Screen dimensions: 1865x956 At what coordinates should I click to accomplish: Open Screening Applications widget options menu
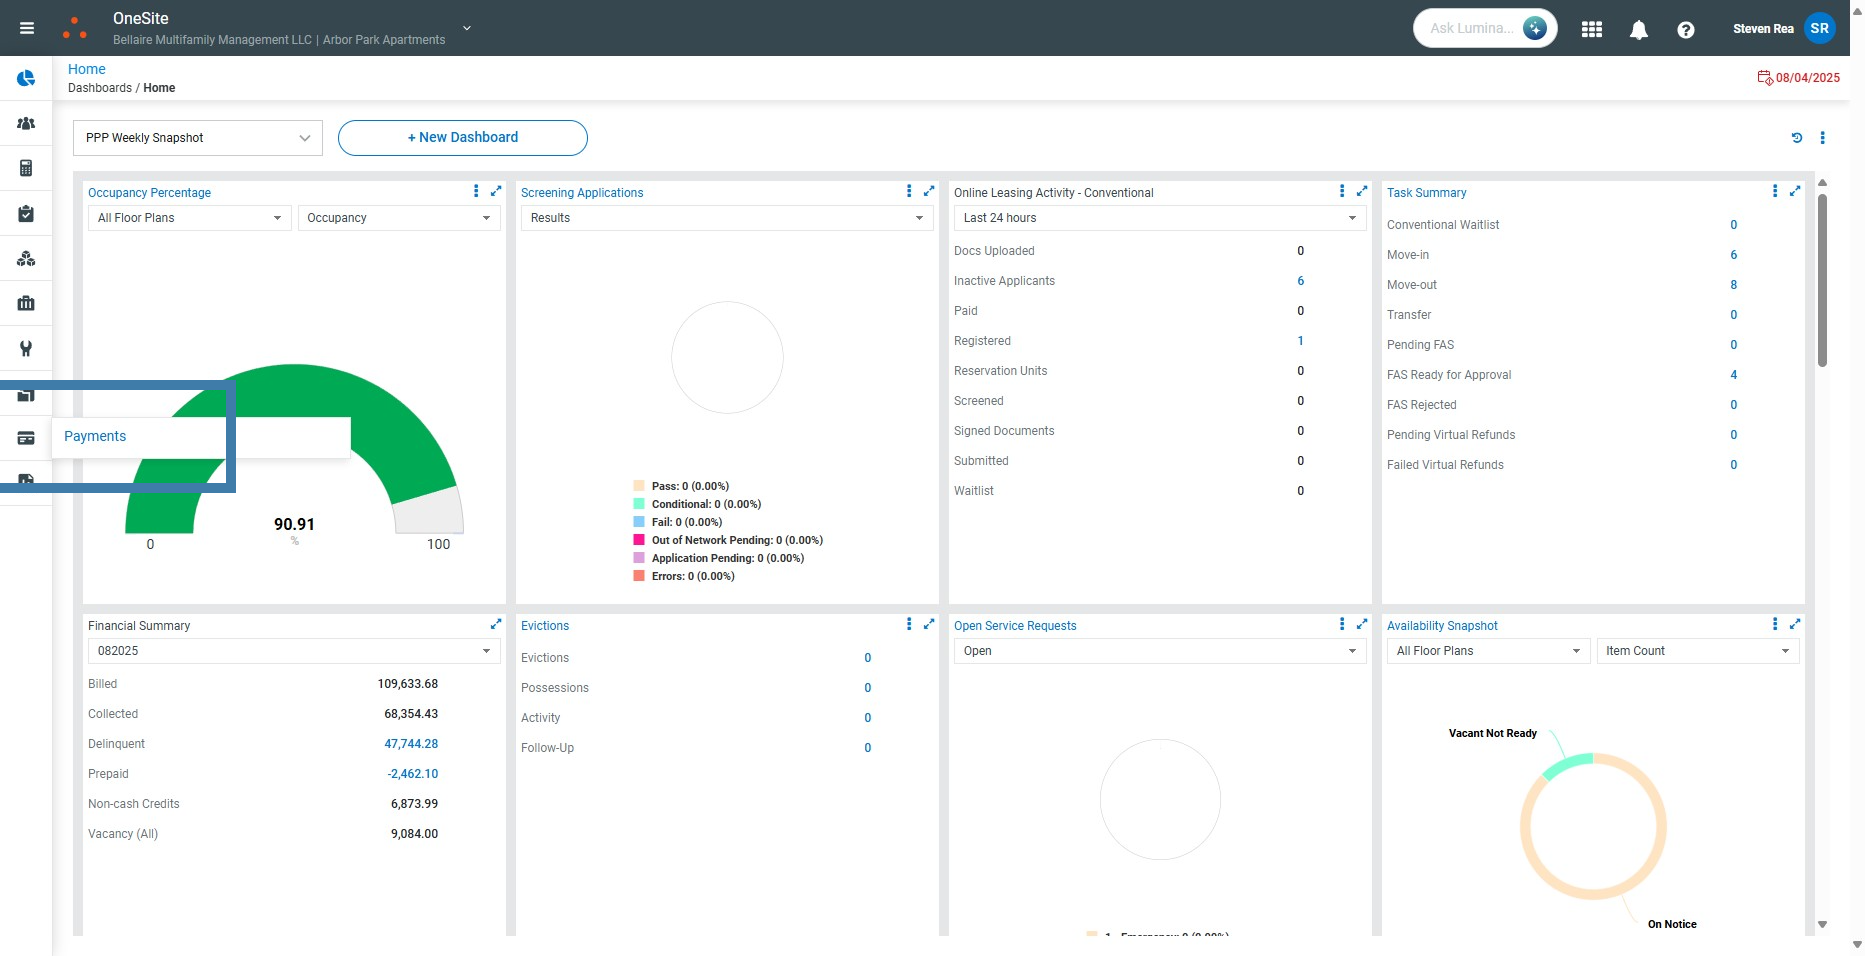pyautogui.click(x=909, y=191)
